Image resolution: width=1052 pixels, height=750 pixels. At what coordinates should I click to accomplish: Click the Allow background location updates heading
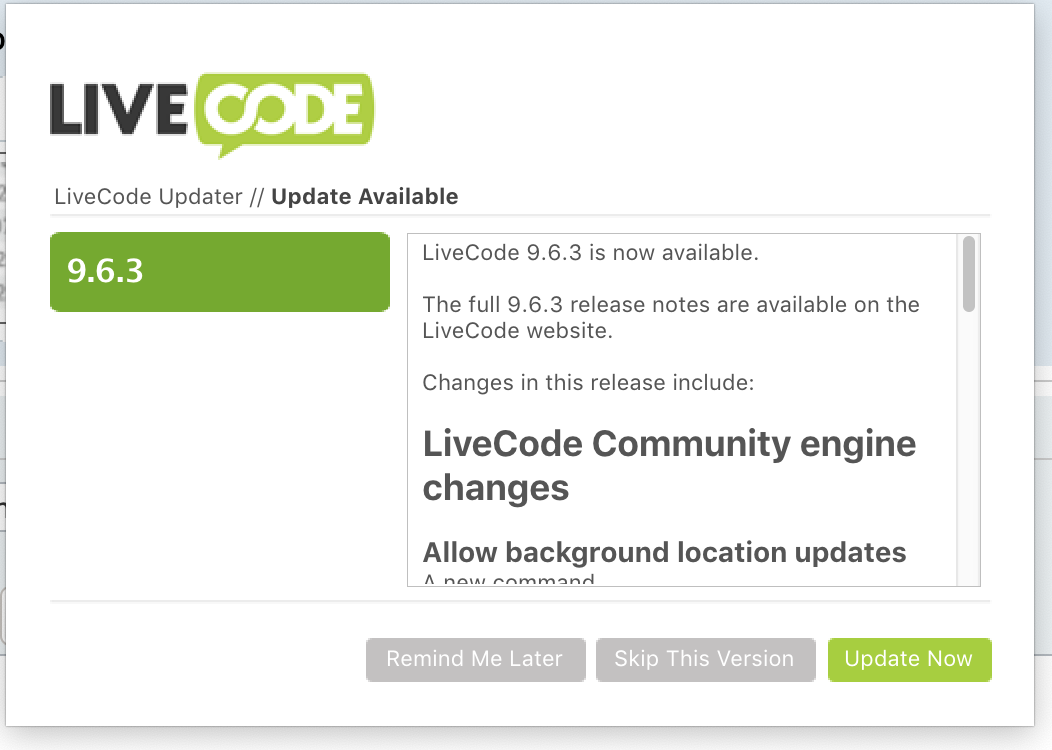664,552
